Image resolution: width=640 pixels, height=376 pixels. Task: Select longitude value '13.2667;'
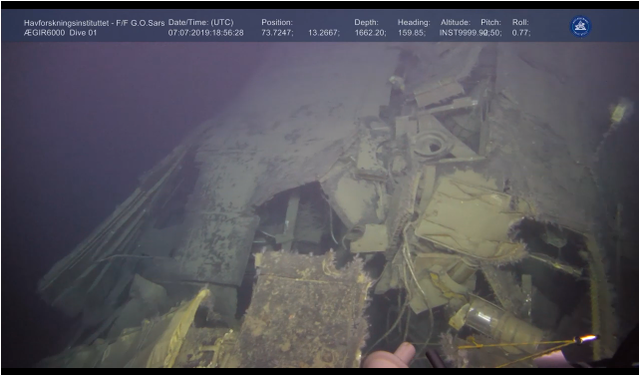324,33
